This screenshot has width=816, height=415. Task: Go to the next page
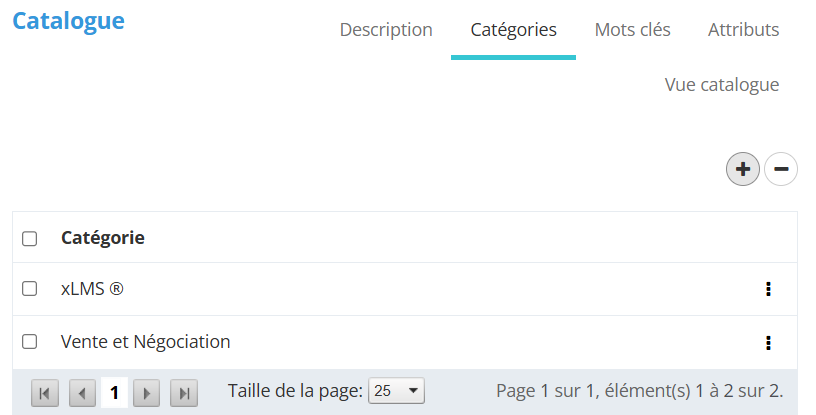point(146,393)
